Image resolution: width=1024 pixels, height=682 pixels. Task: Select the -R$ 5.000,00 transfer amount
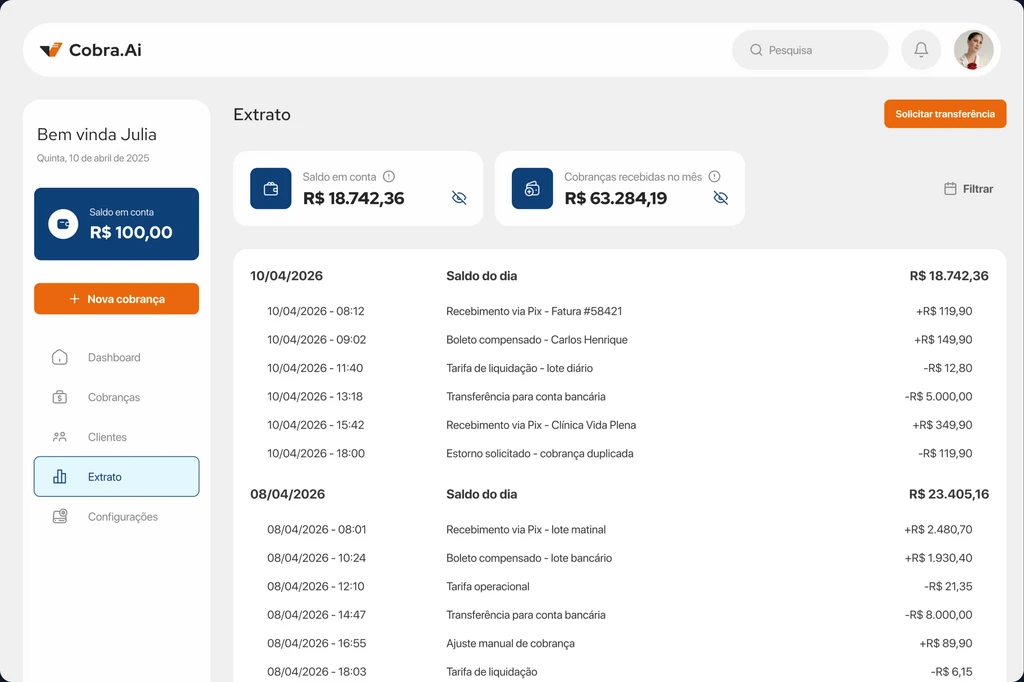click(938, 397)
